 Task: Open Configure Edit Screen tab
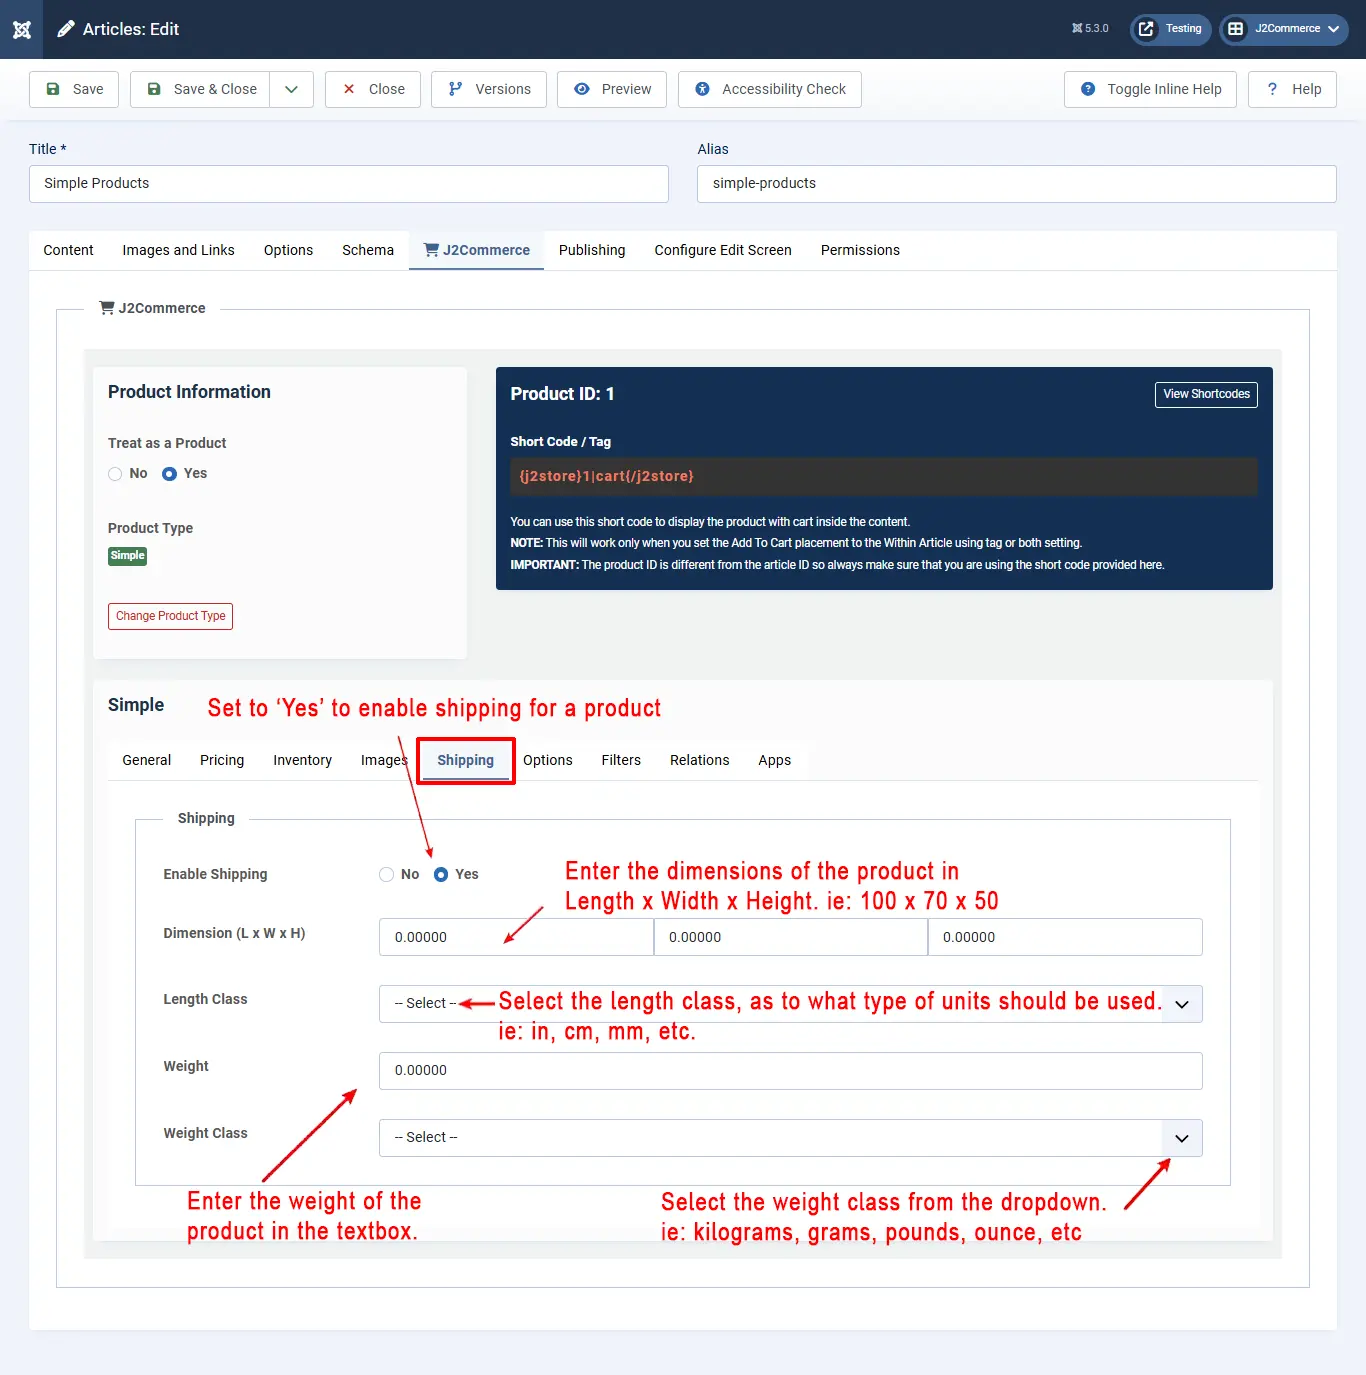coord(723,250)
